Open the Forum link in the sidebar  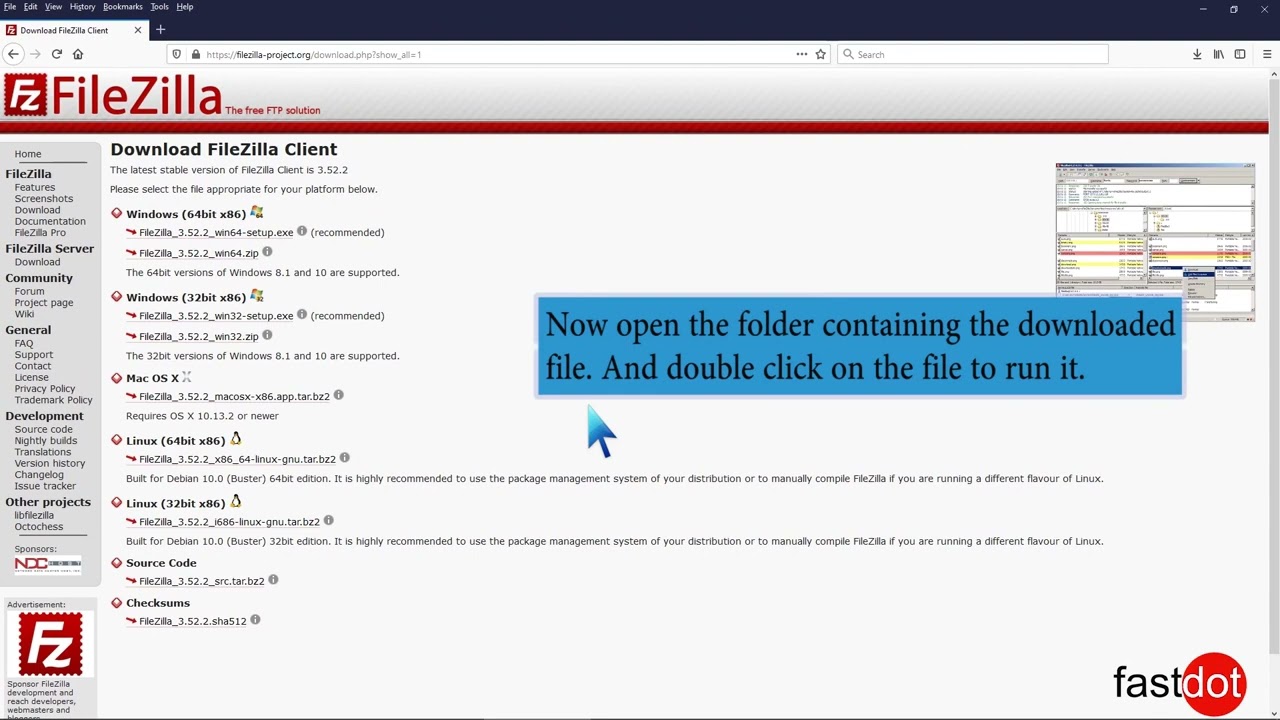29,291
